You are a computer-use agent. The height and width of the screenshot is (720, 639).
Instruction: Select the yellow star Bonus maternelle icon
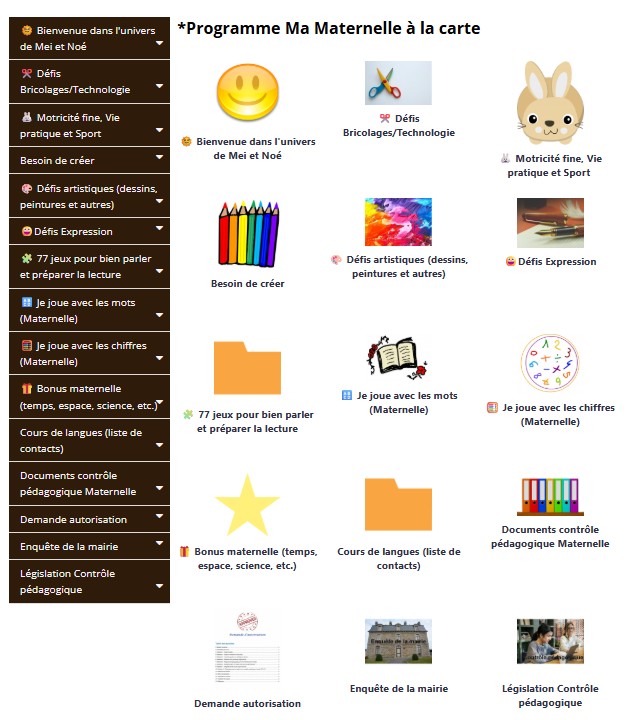(247, 505)
